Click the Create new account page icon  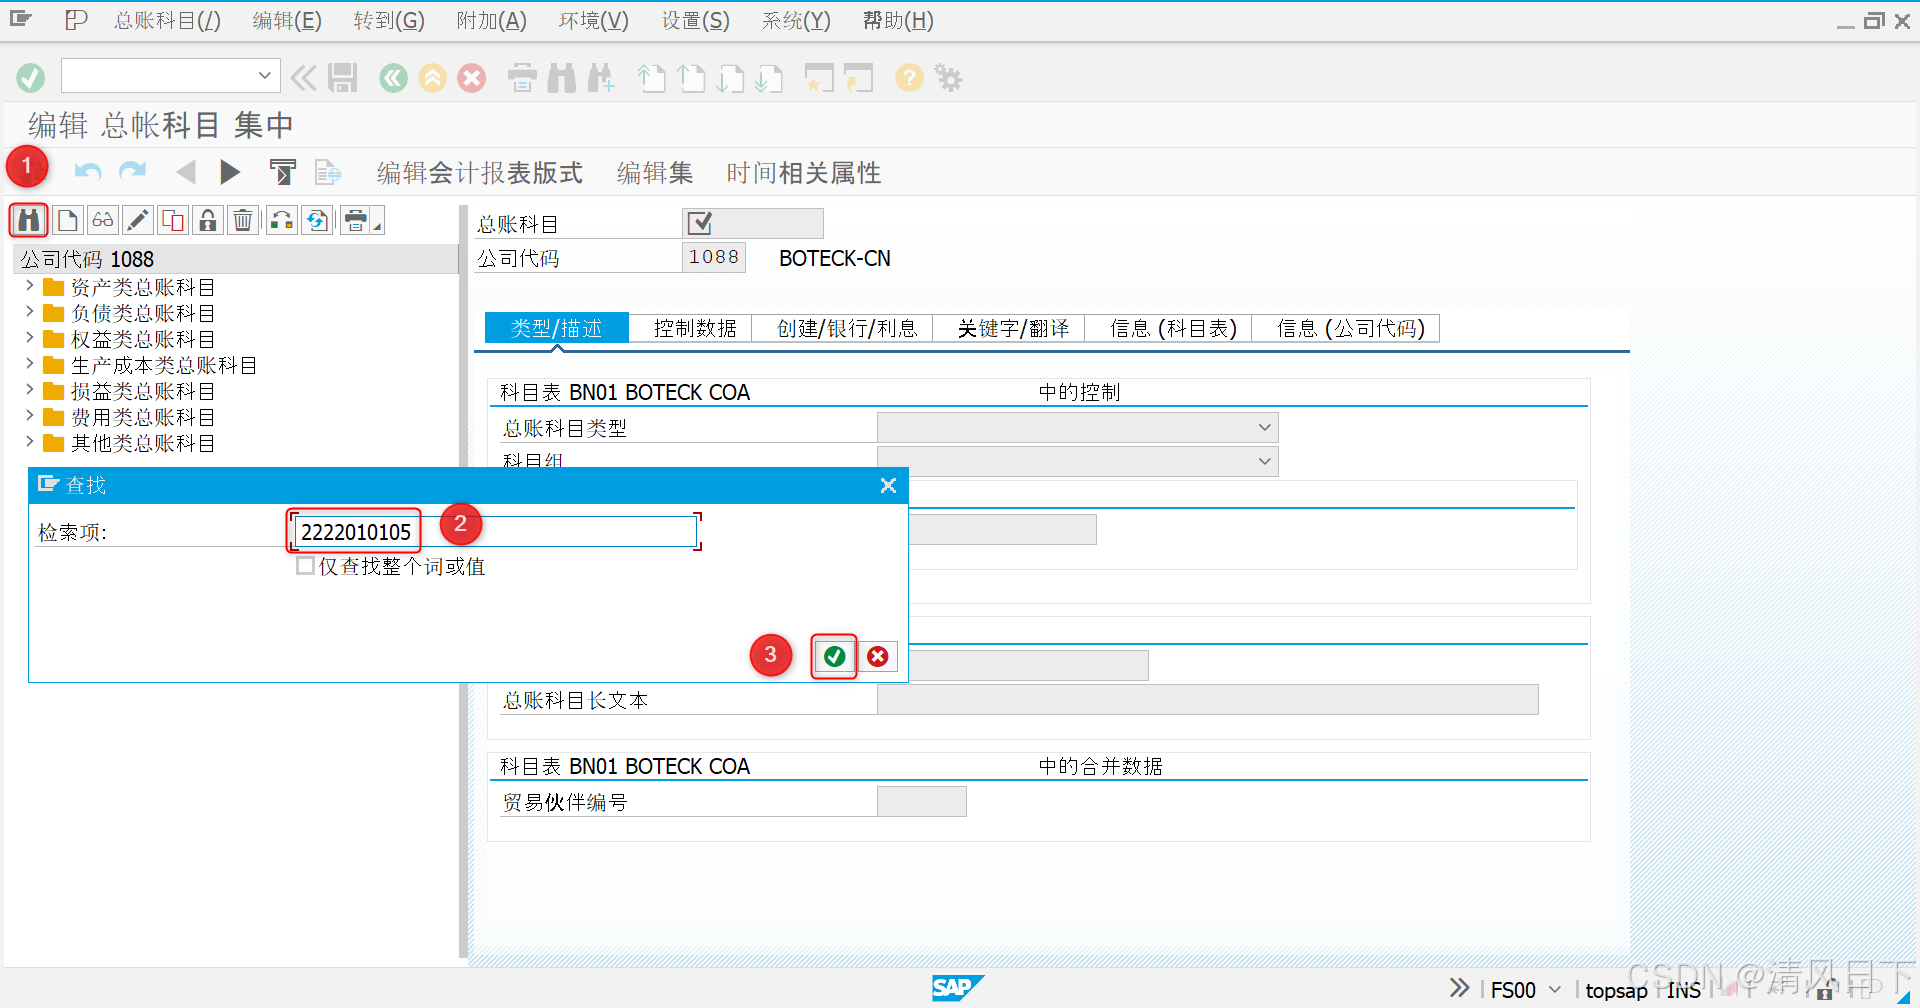(67, 220)
